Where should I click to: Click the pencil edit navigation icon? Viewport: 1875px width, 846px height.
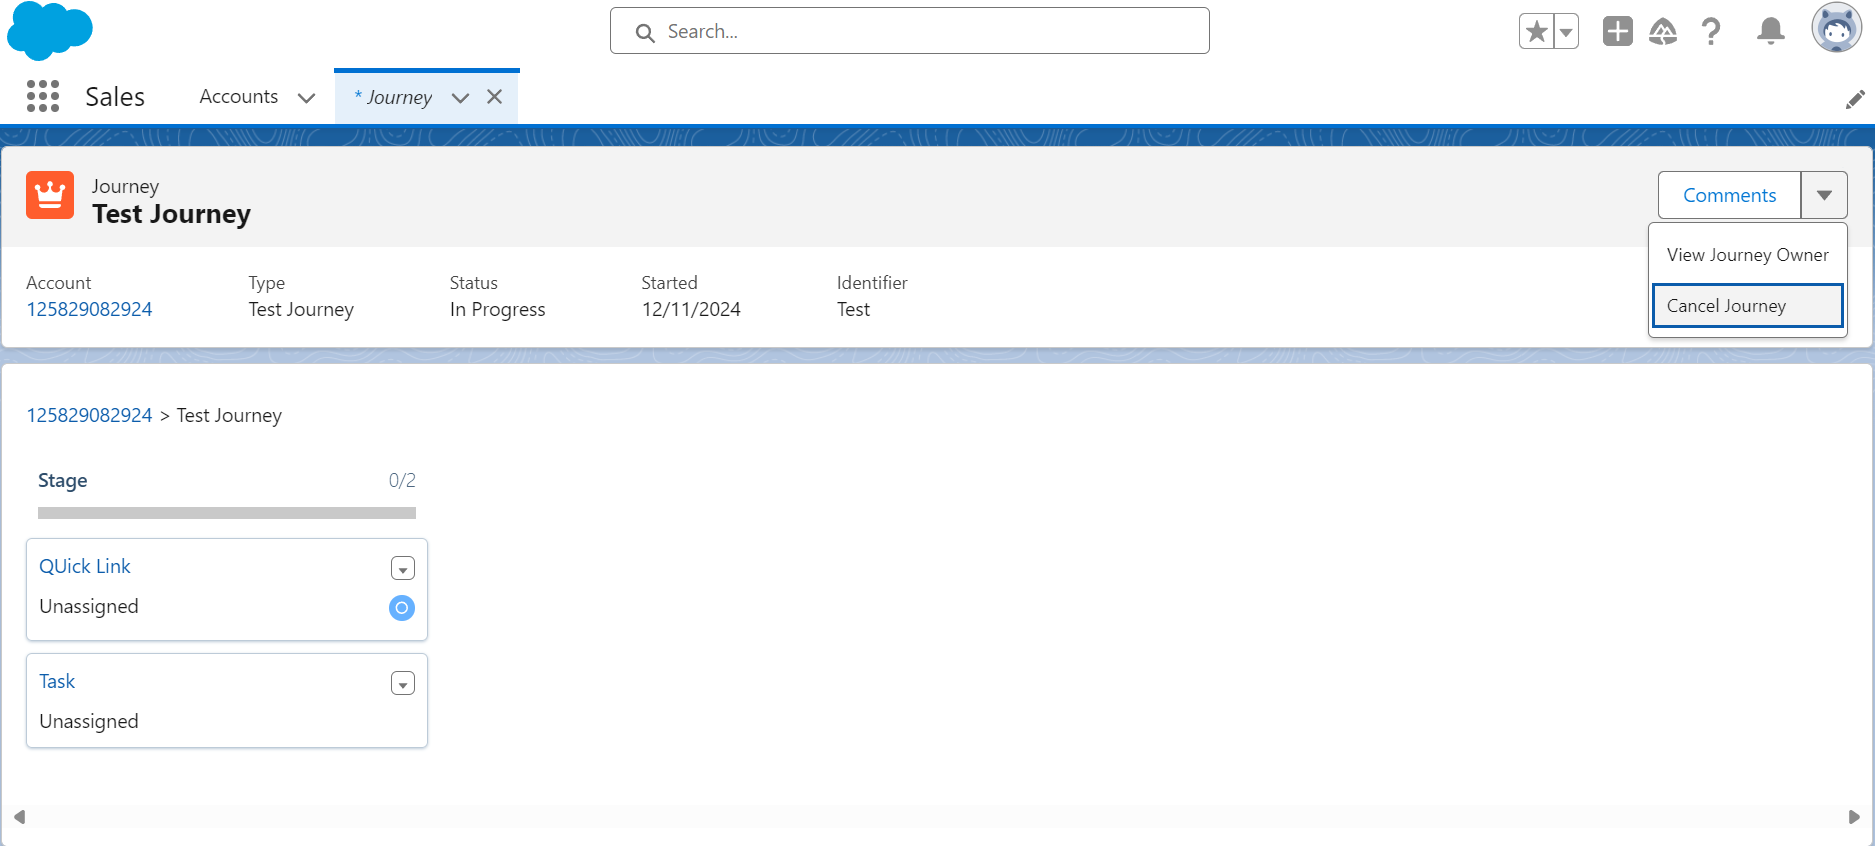point(1855,99)
